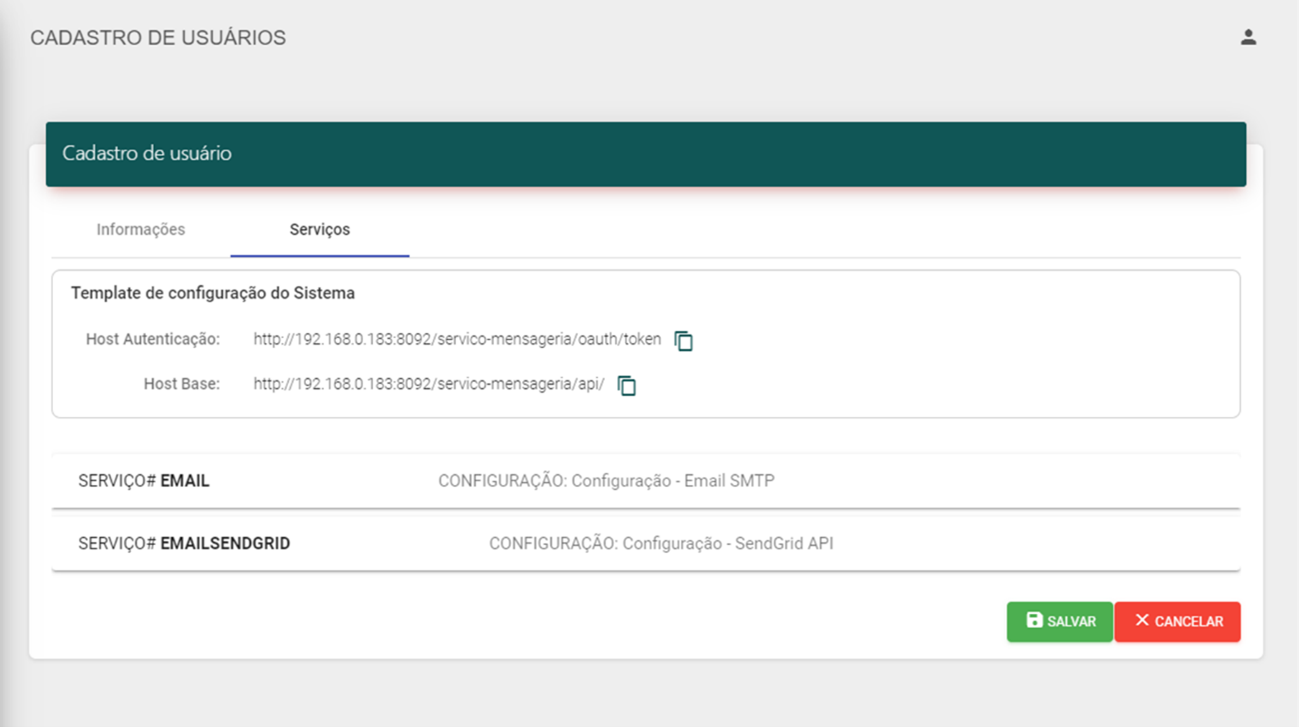The width and height of the screenshot is (1299, 727).
Task: Open the user profile icon
Action: (x=1248, y=37)
